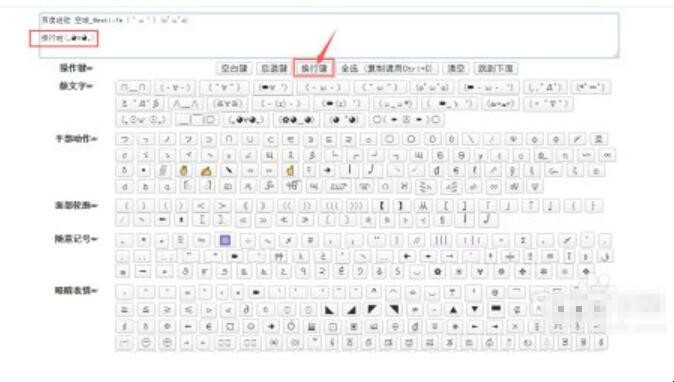
Task: Click the 换行键 newline button
Action: 314,68
